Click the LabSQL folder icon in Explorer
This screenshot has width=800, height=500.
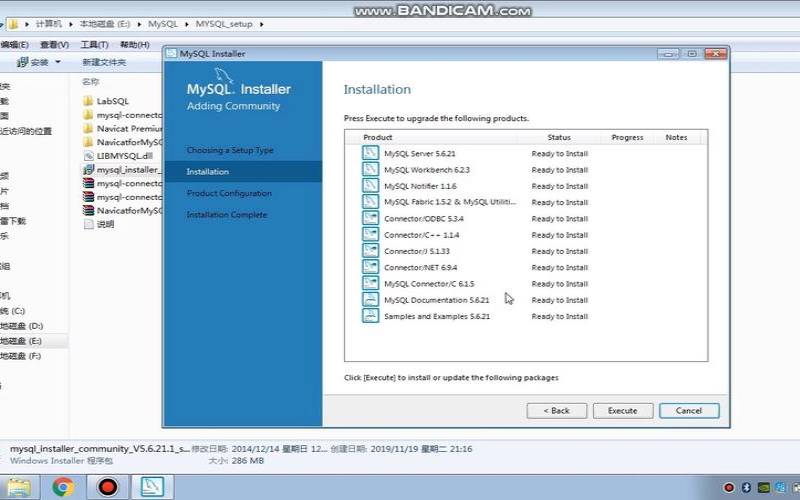88,101
